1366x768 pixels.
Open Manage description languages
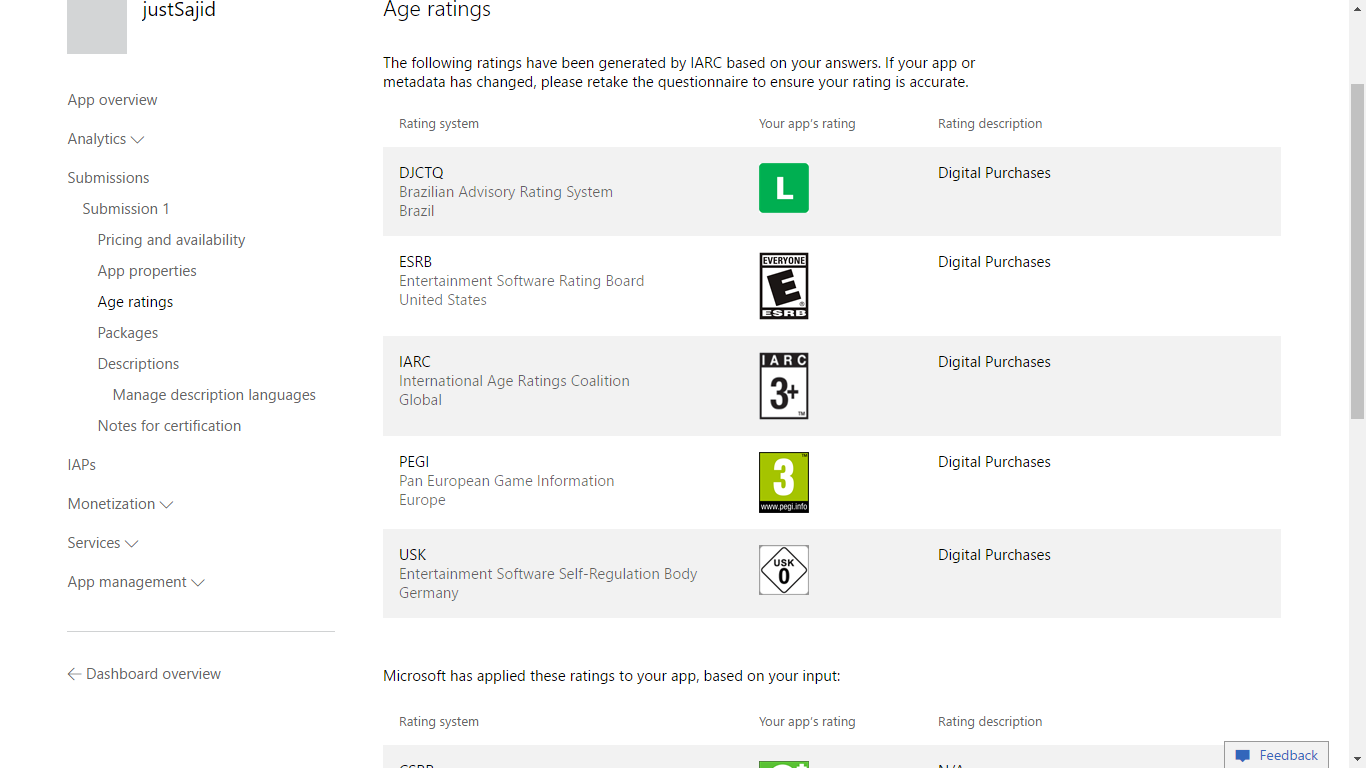214,395
